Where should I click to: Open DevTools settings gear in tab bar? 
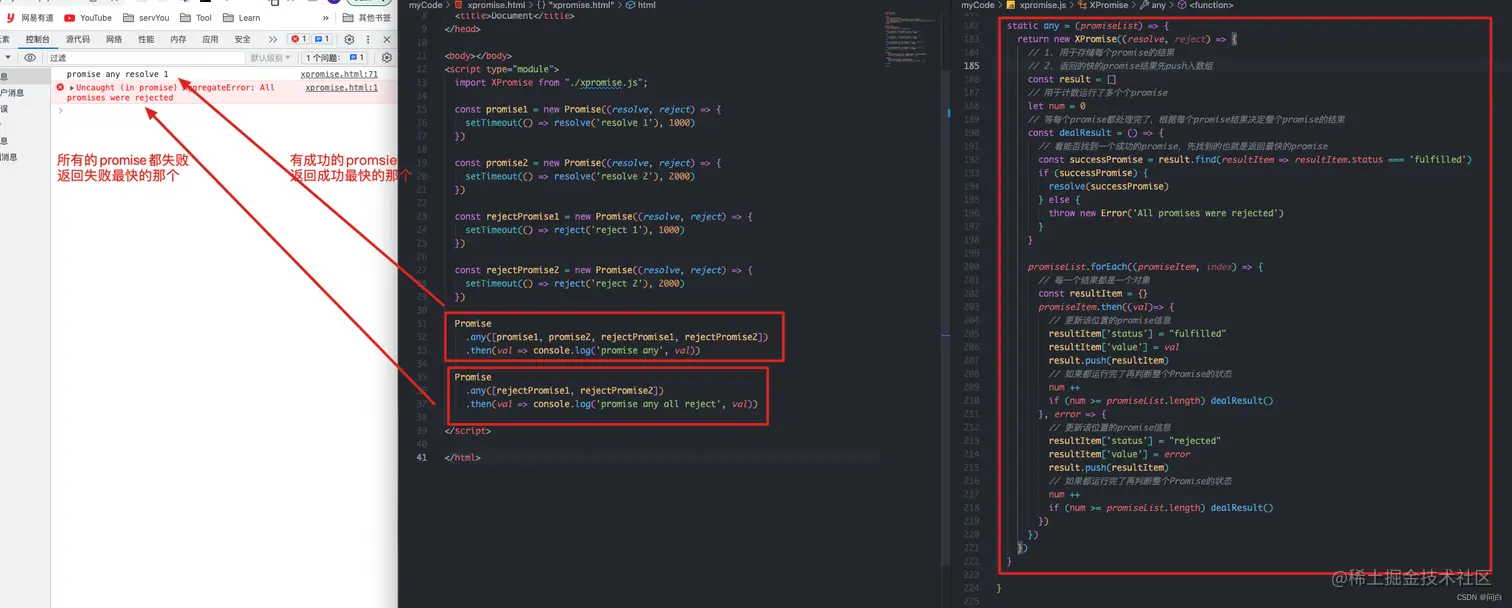pyautogui.click(x=349, y=39)
